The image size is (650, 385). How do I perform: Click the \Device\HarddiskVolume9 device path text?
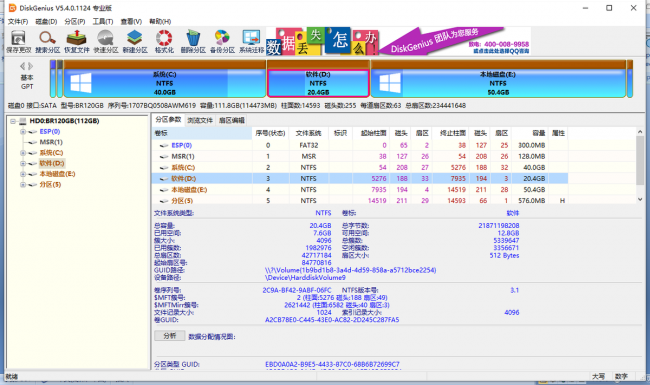(305, 278)
